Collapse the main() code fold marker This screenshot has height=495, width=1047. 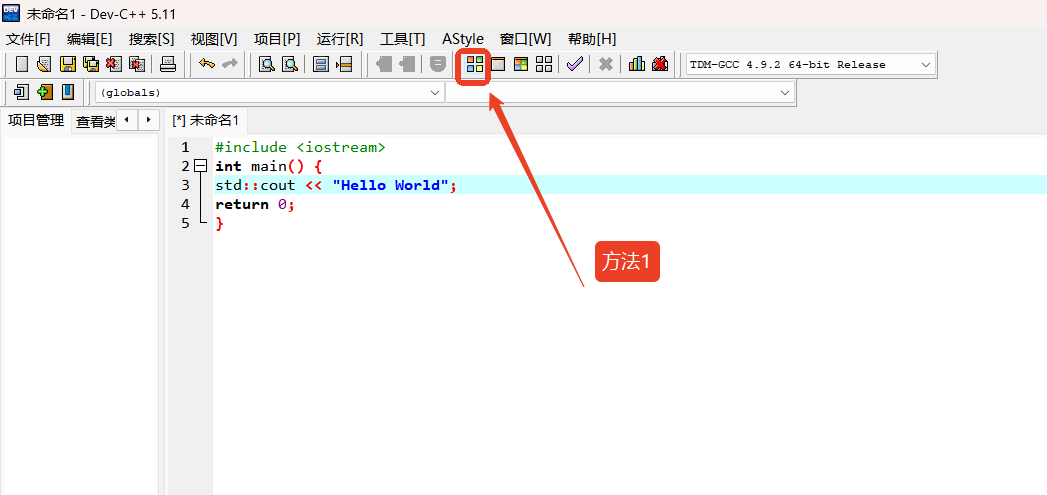[200, 166]
